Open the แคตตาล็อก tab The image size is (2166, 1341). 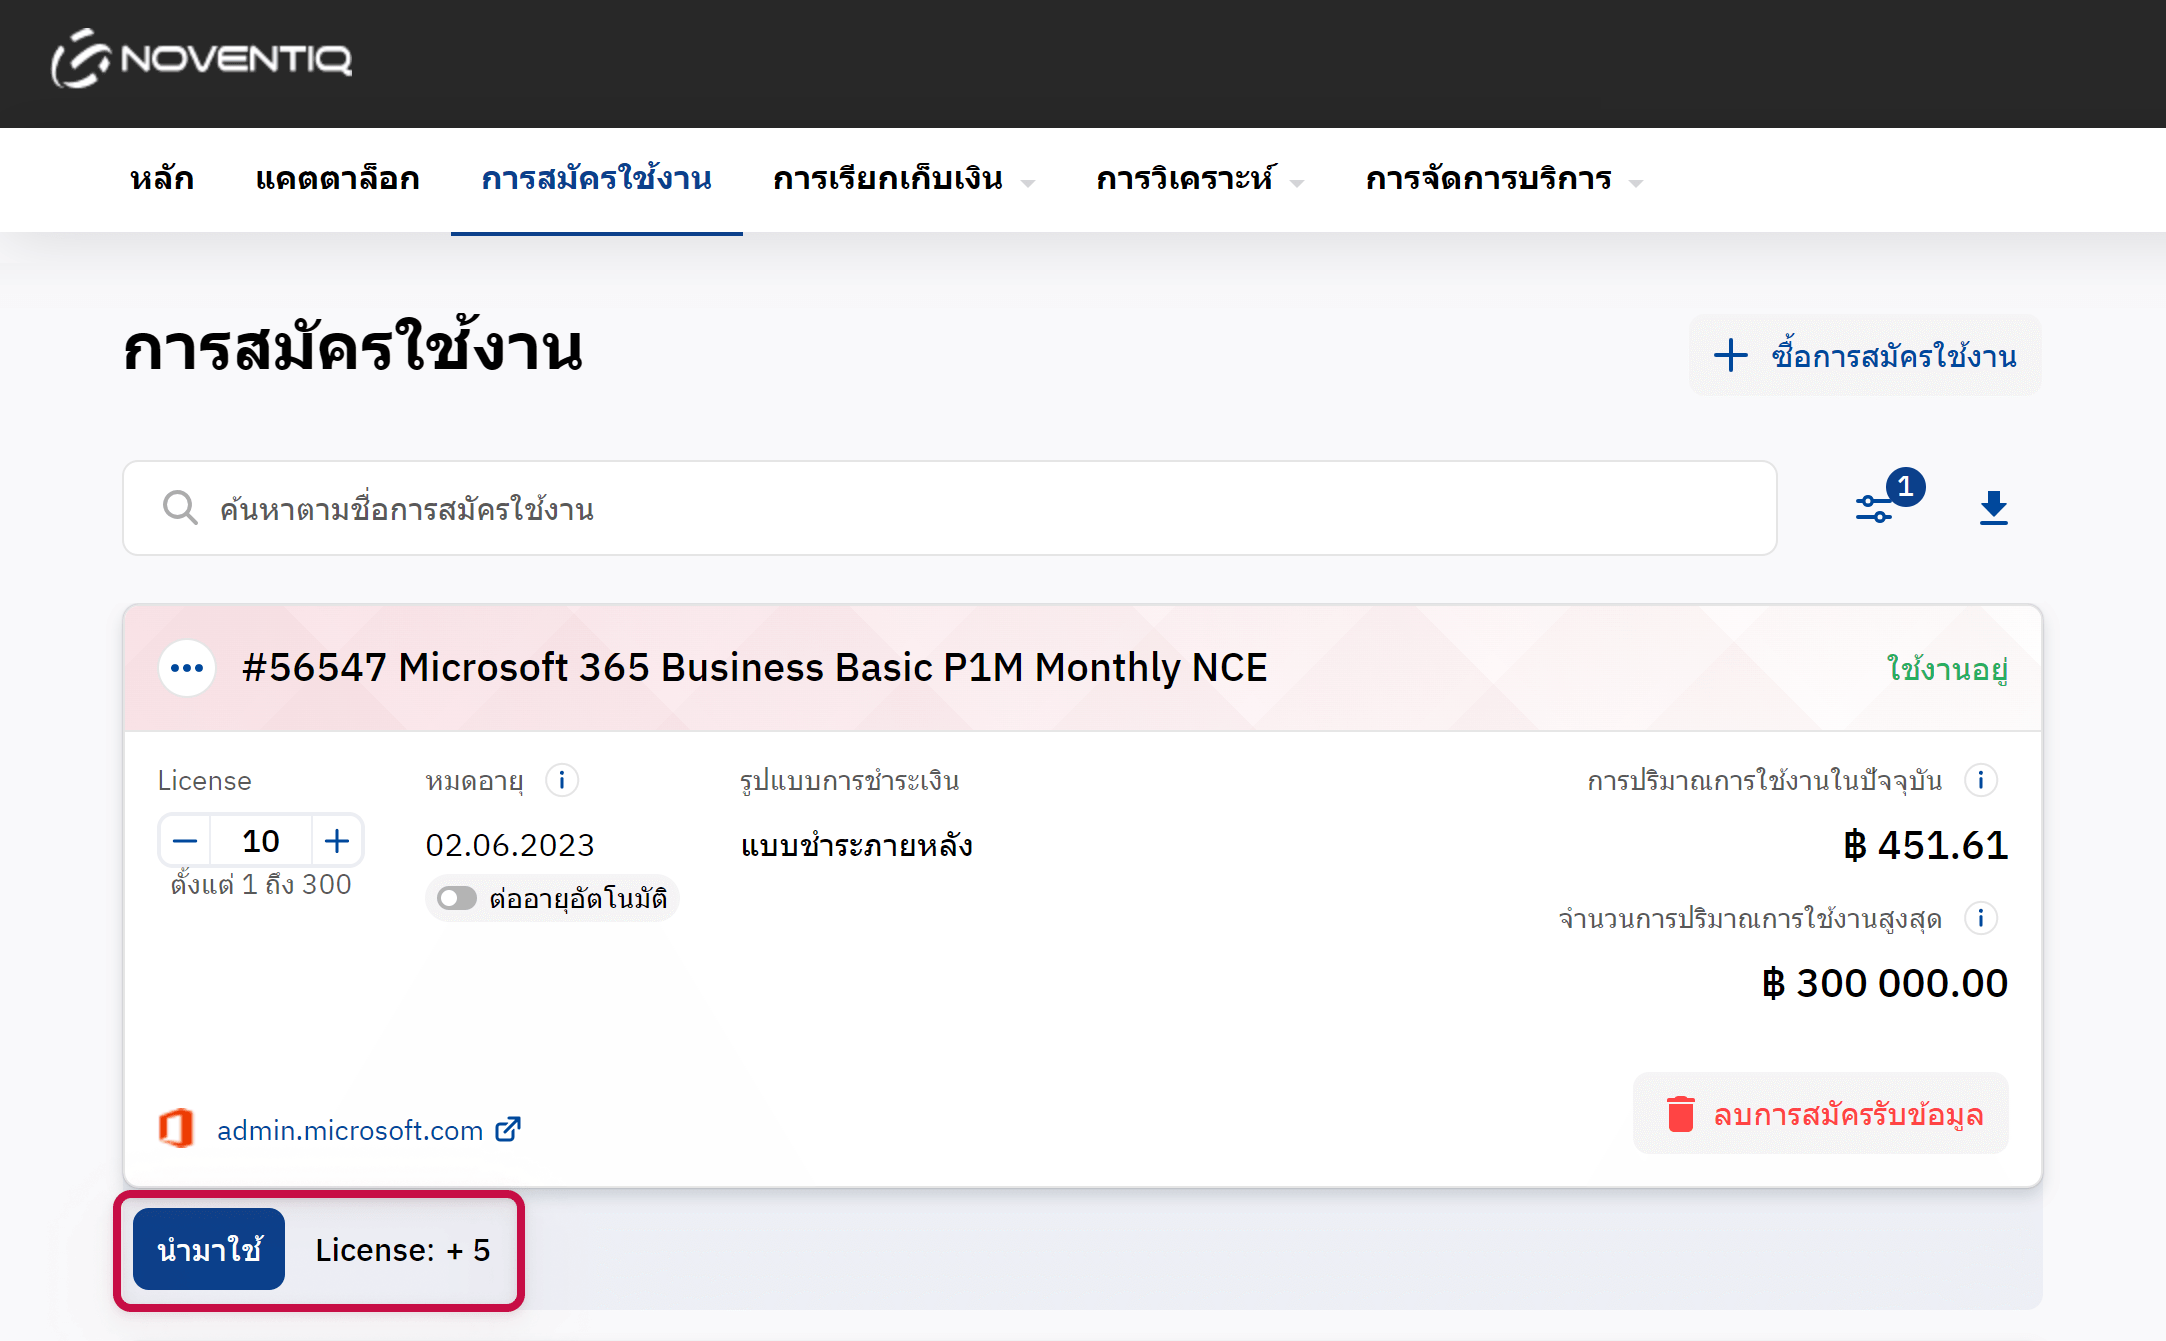(337, 180)
